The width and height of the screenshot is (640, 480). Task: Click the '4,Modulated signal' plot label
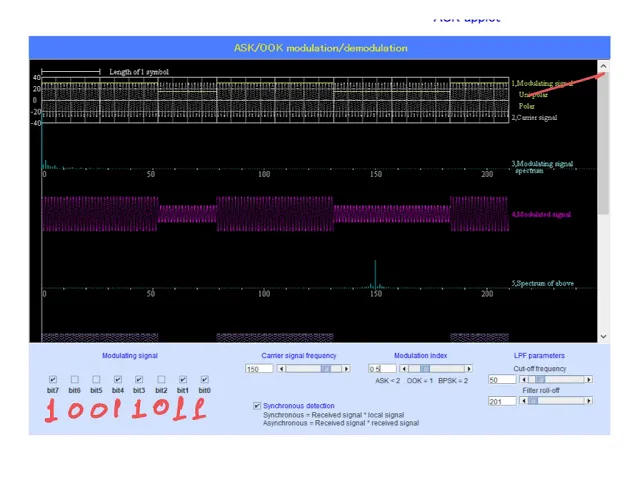coord(541,214)
